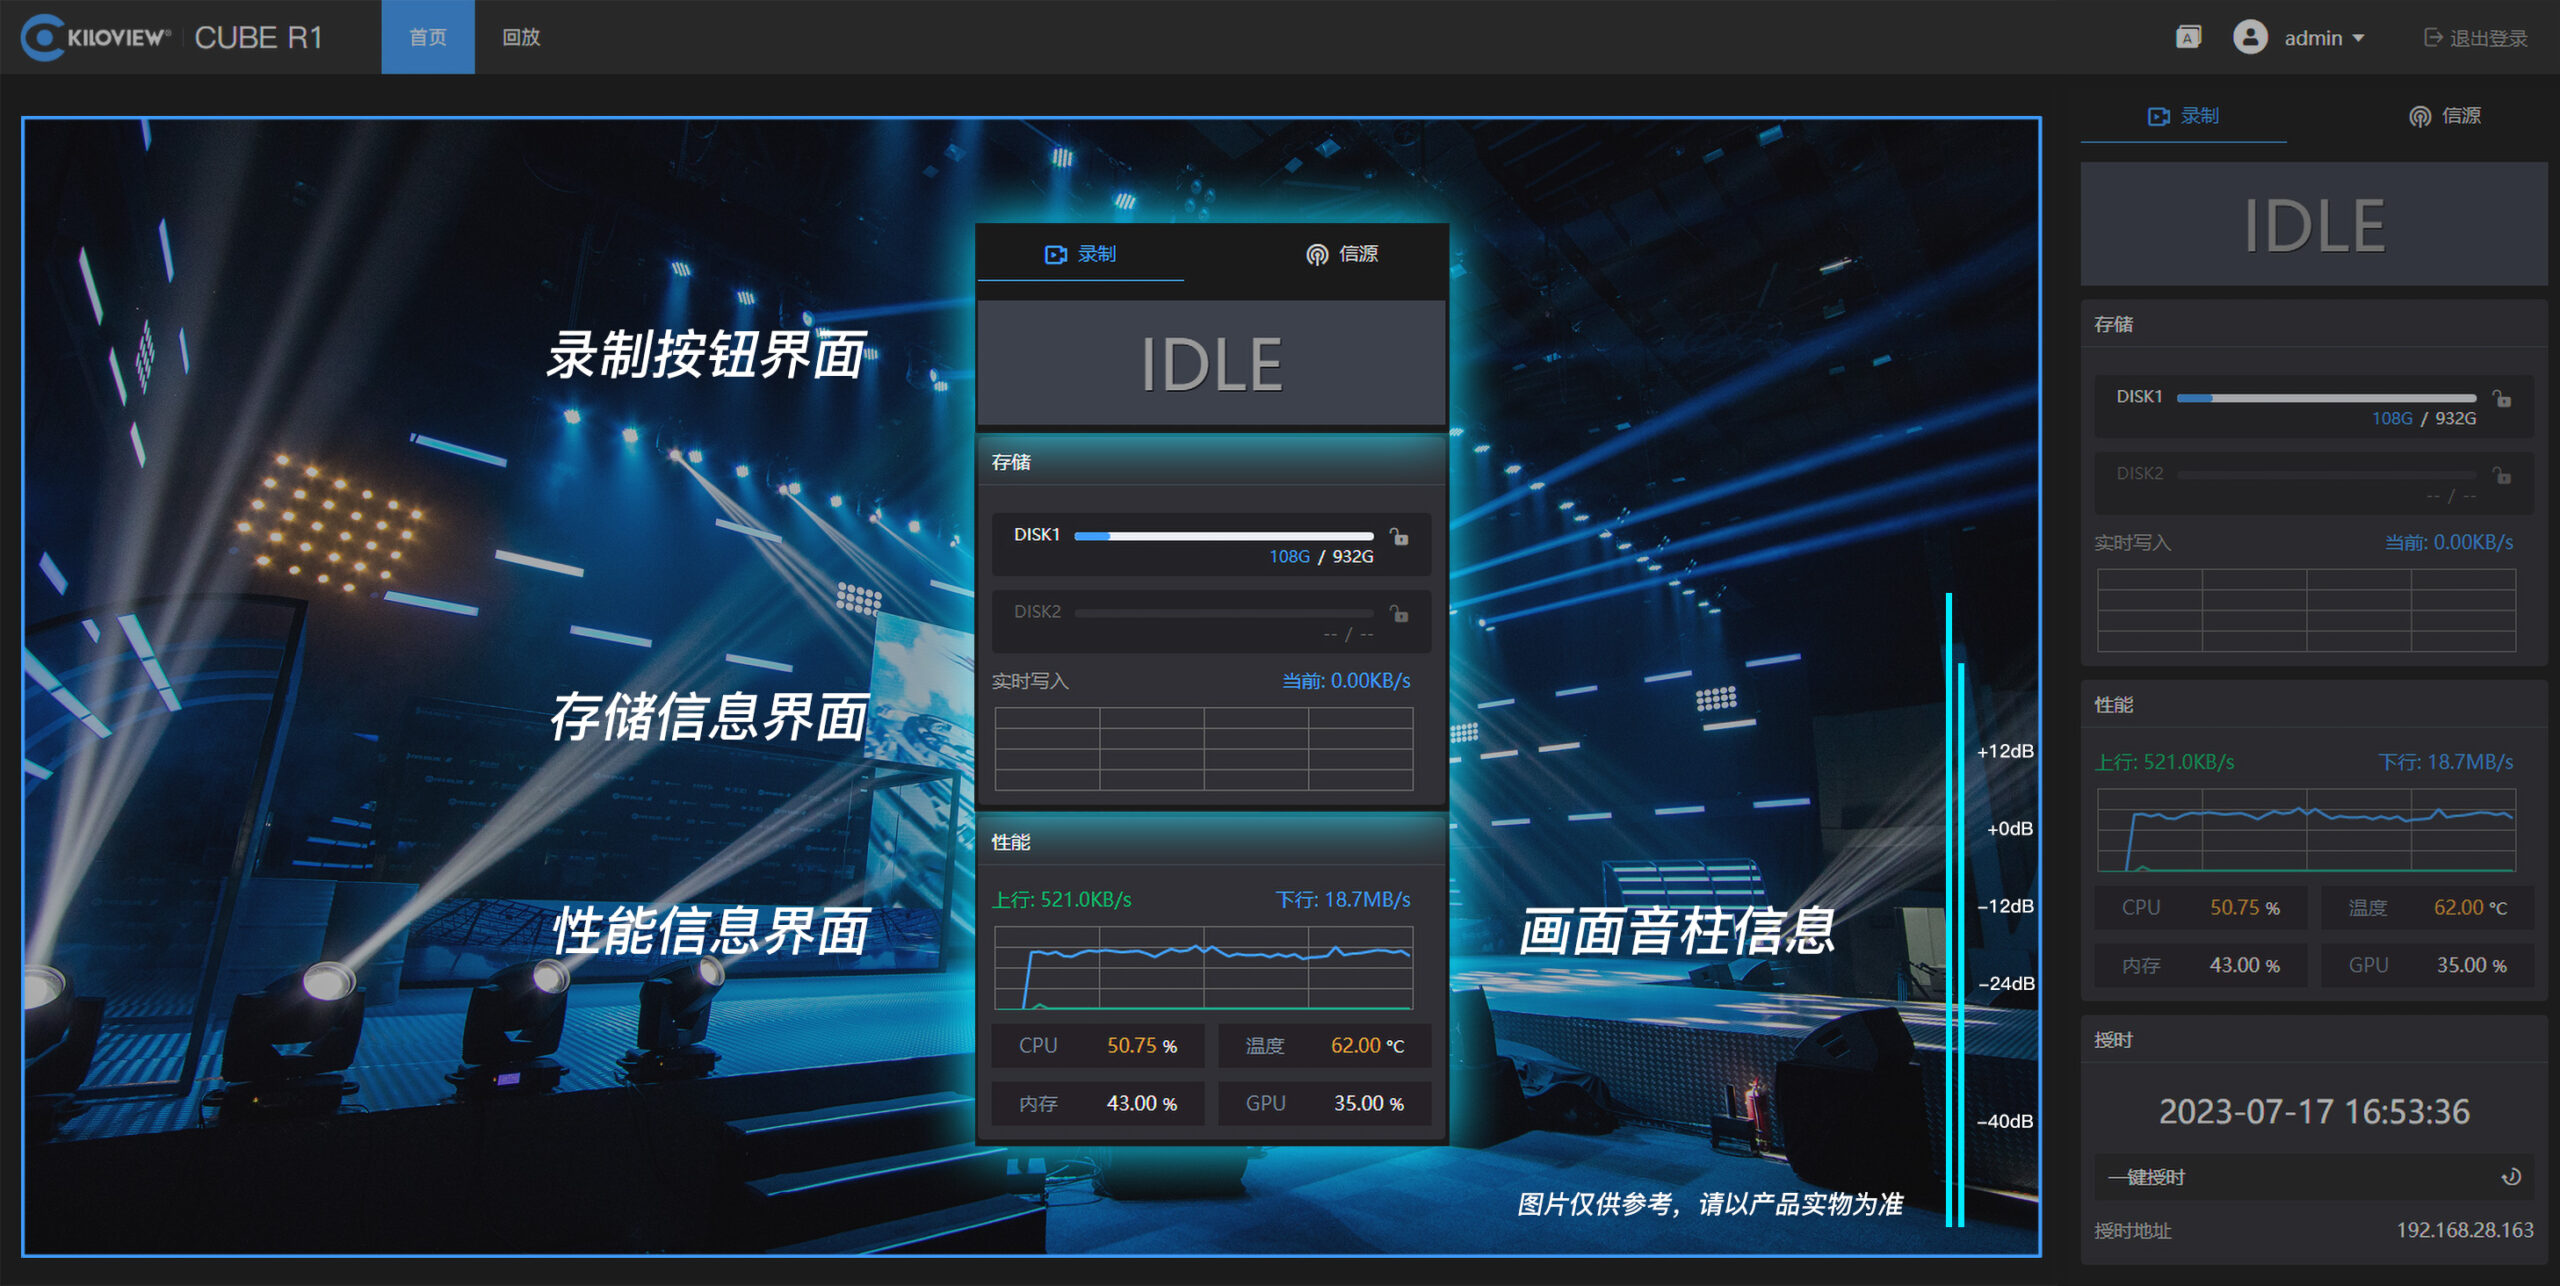Click 当前: 0.00KB/s in sidebar storage panel
This screenshot has height=1286, width=2560.
point(2449,542)
